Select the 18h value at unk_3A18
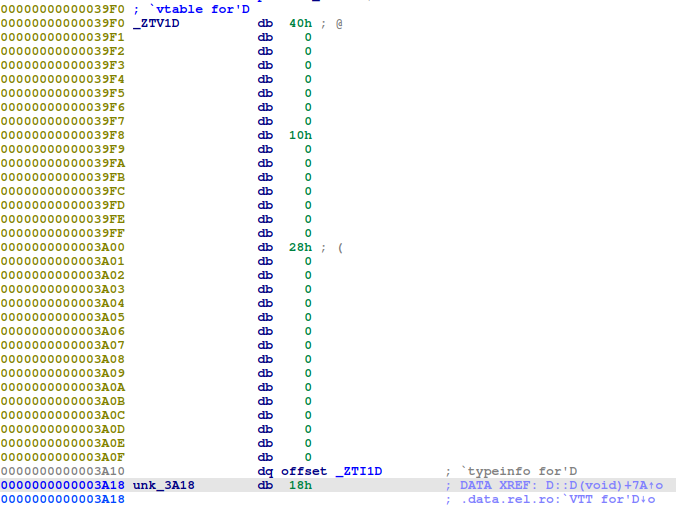Viewport: 676px width, 505px height. (x=300, y=485)
